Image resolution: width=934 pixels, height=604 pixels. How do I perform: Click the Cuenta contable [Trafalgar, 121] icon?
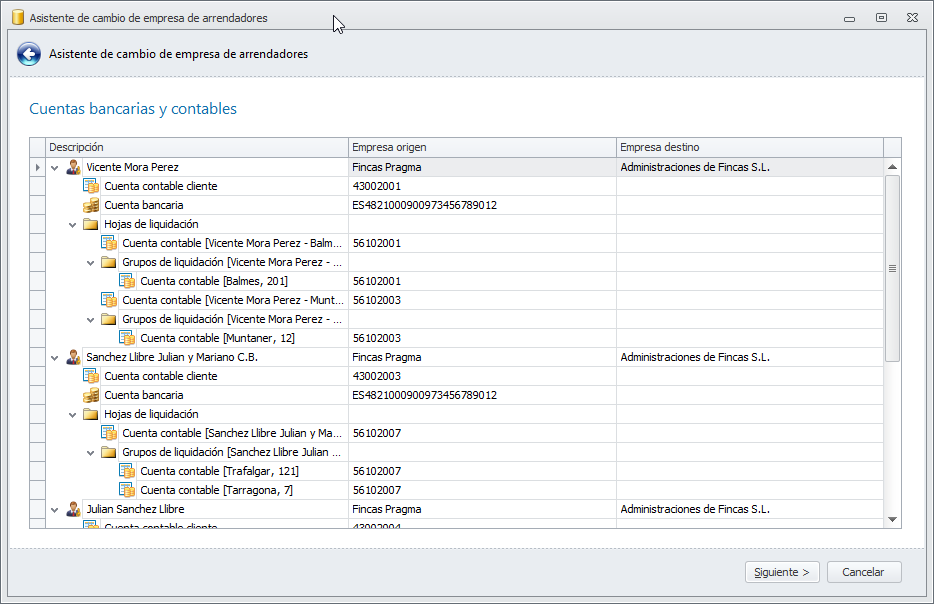[127, 471]
